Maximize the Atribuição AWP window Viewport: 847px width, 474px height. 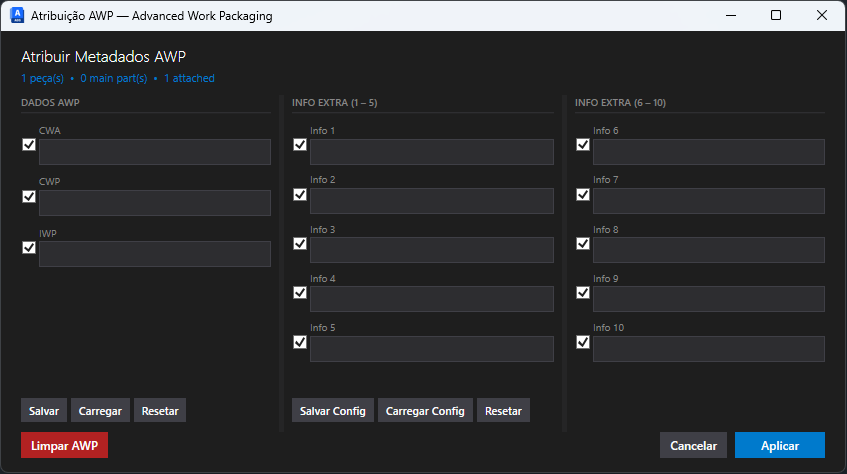[776, 15]
